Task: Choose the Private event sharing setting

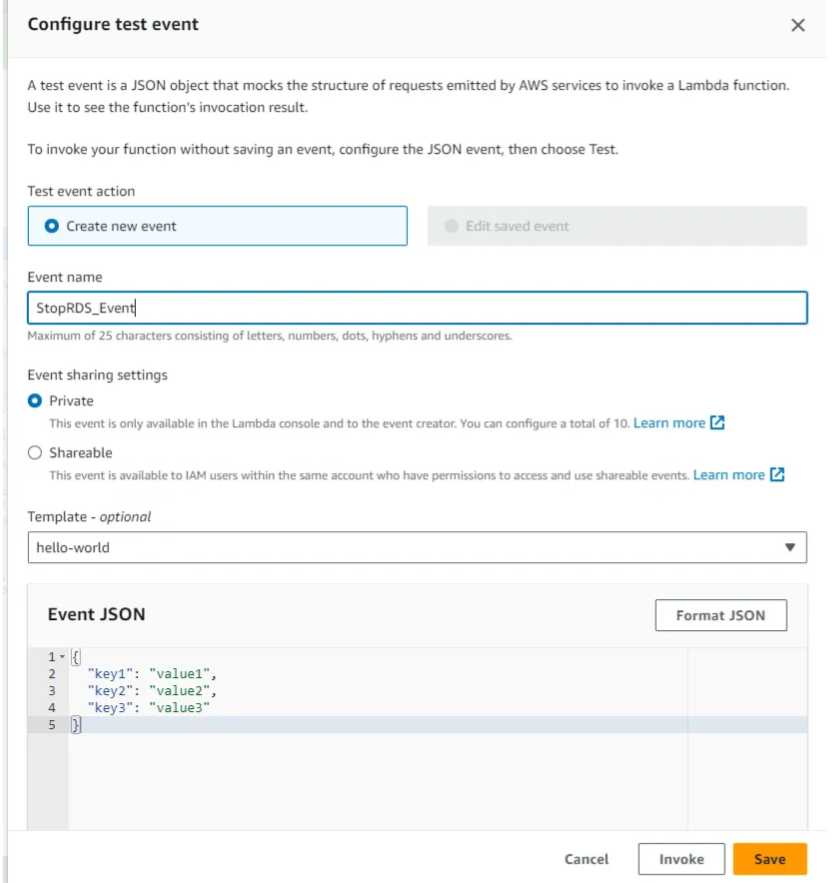Action: pyautogui.click(x=36, y=401)
